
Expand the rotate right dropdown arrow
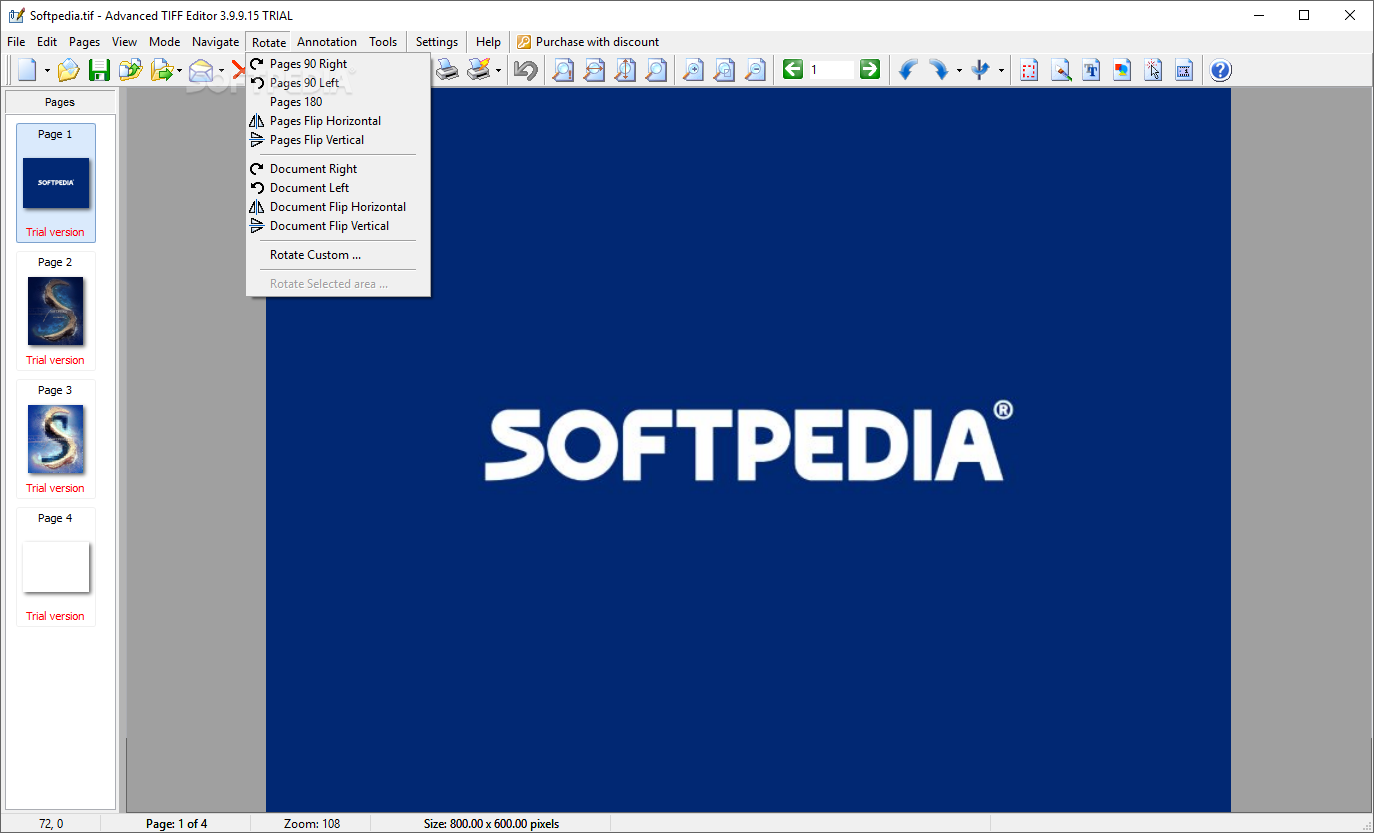coord(959,71)
